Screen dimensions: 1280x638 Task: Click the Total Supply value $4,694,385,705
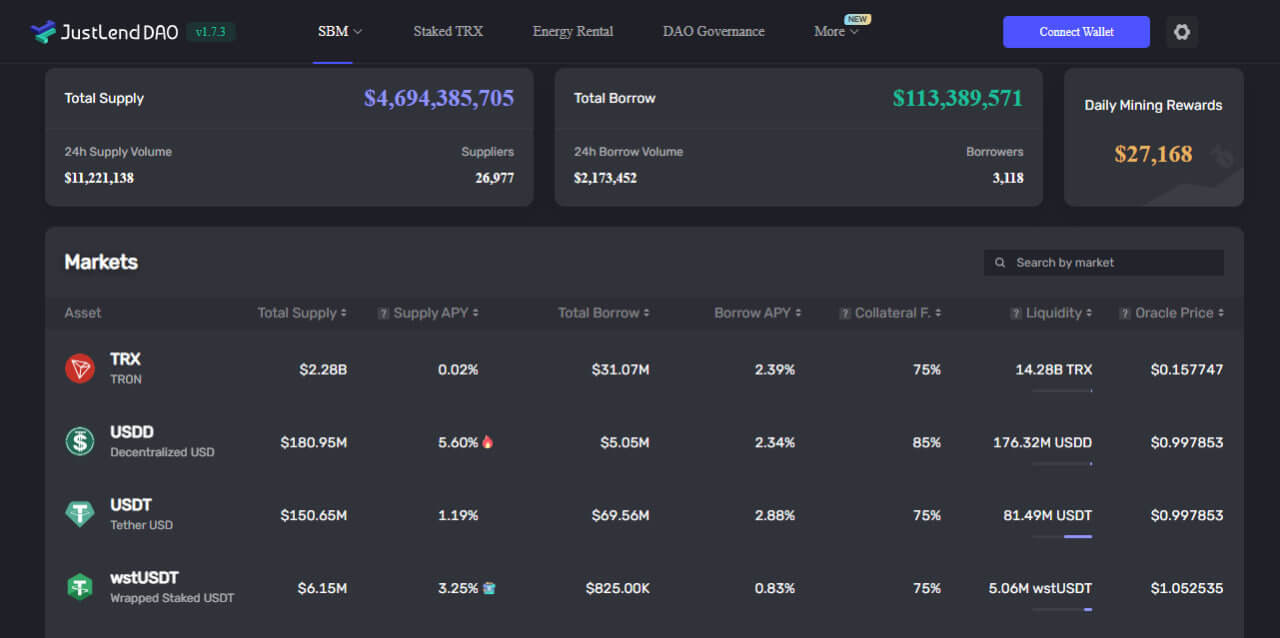click(x=439, y=98)
